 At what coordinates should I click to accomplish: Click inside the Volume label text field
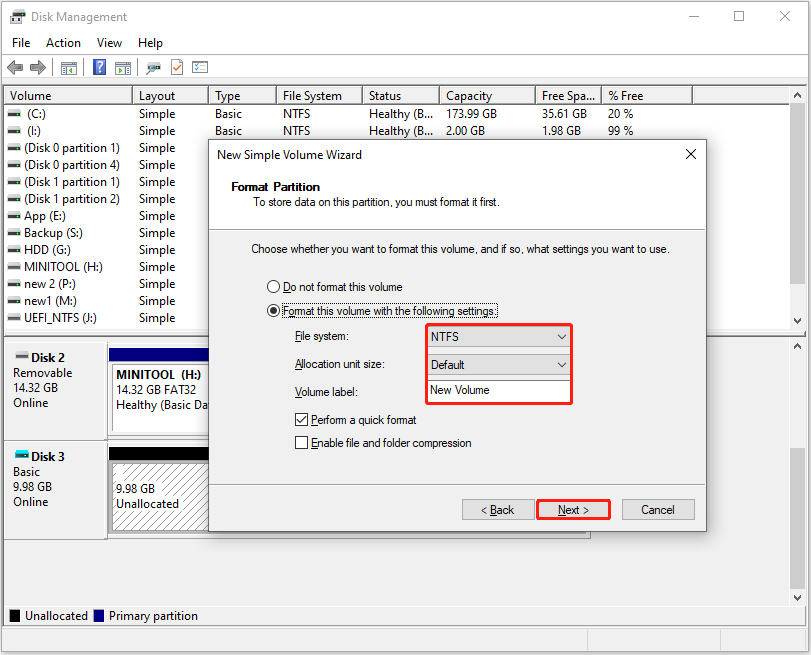[x=497, y=391]
